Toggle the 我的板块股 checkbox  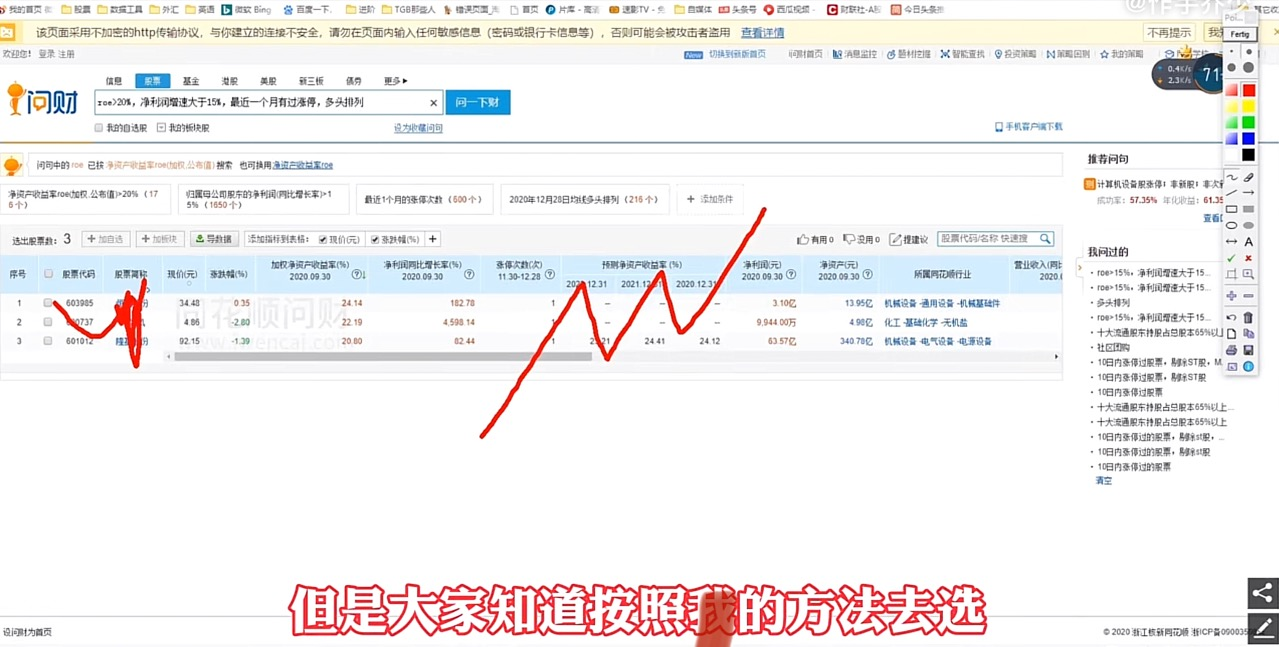coord(161,128)
